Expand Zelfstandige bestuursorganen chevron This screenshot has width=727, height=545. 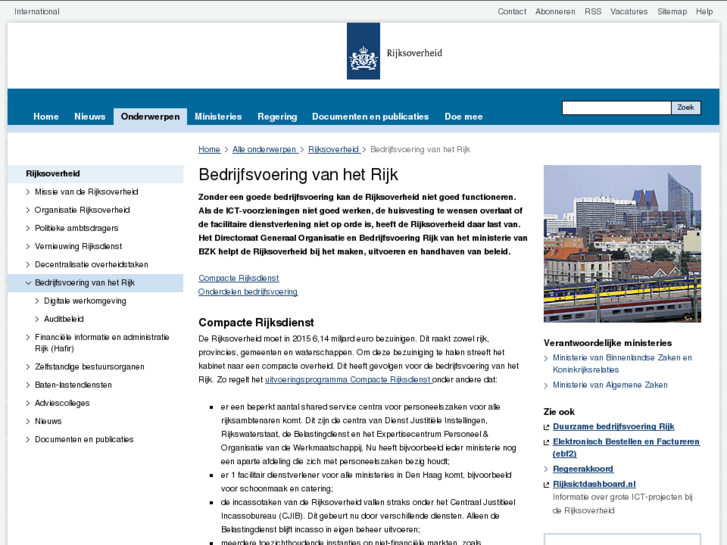28,367
